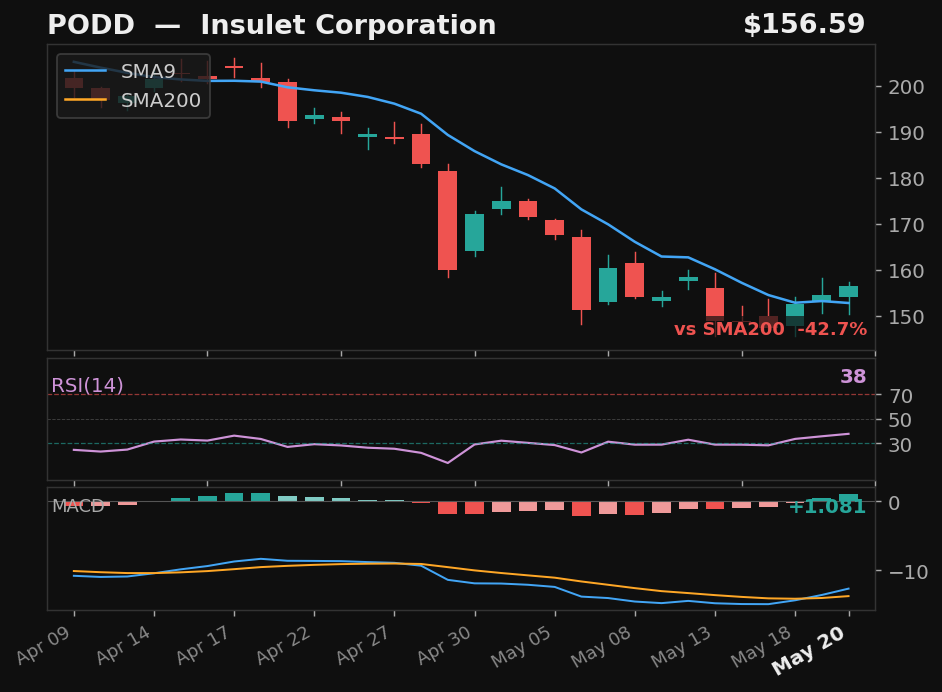Image resolution: width=942 pixels, height=692 pixels.
Task: Click the MACD 0 axis label
Action: coord(895,503)
